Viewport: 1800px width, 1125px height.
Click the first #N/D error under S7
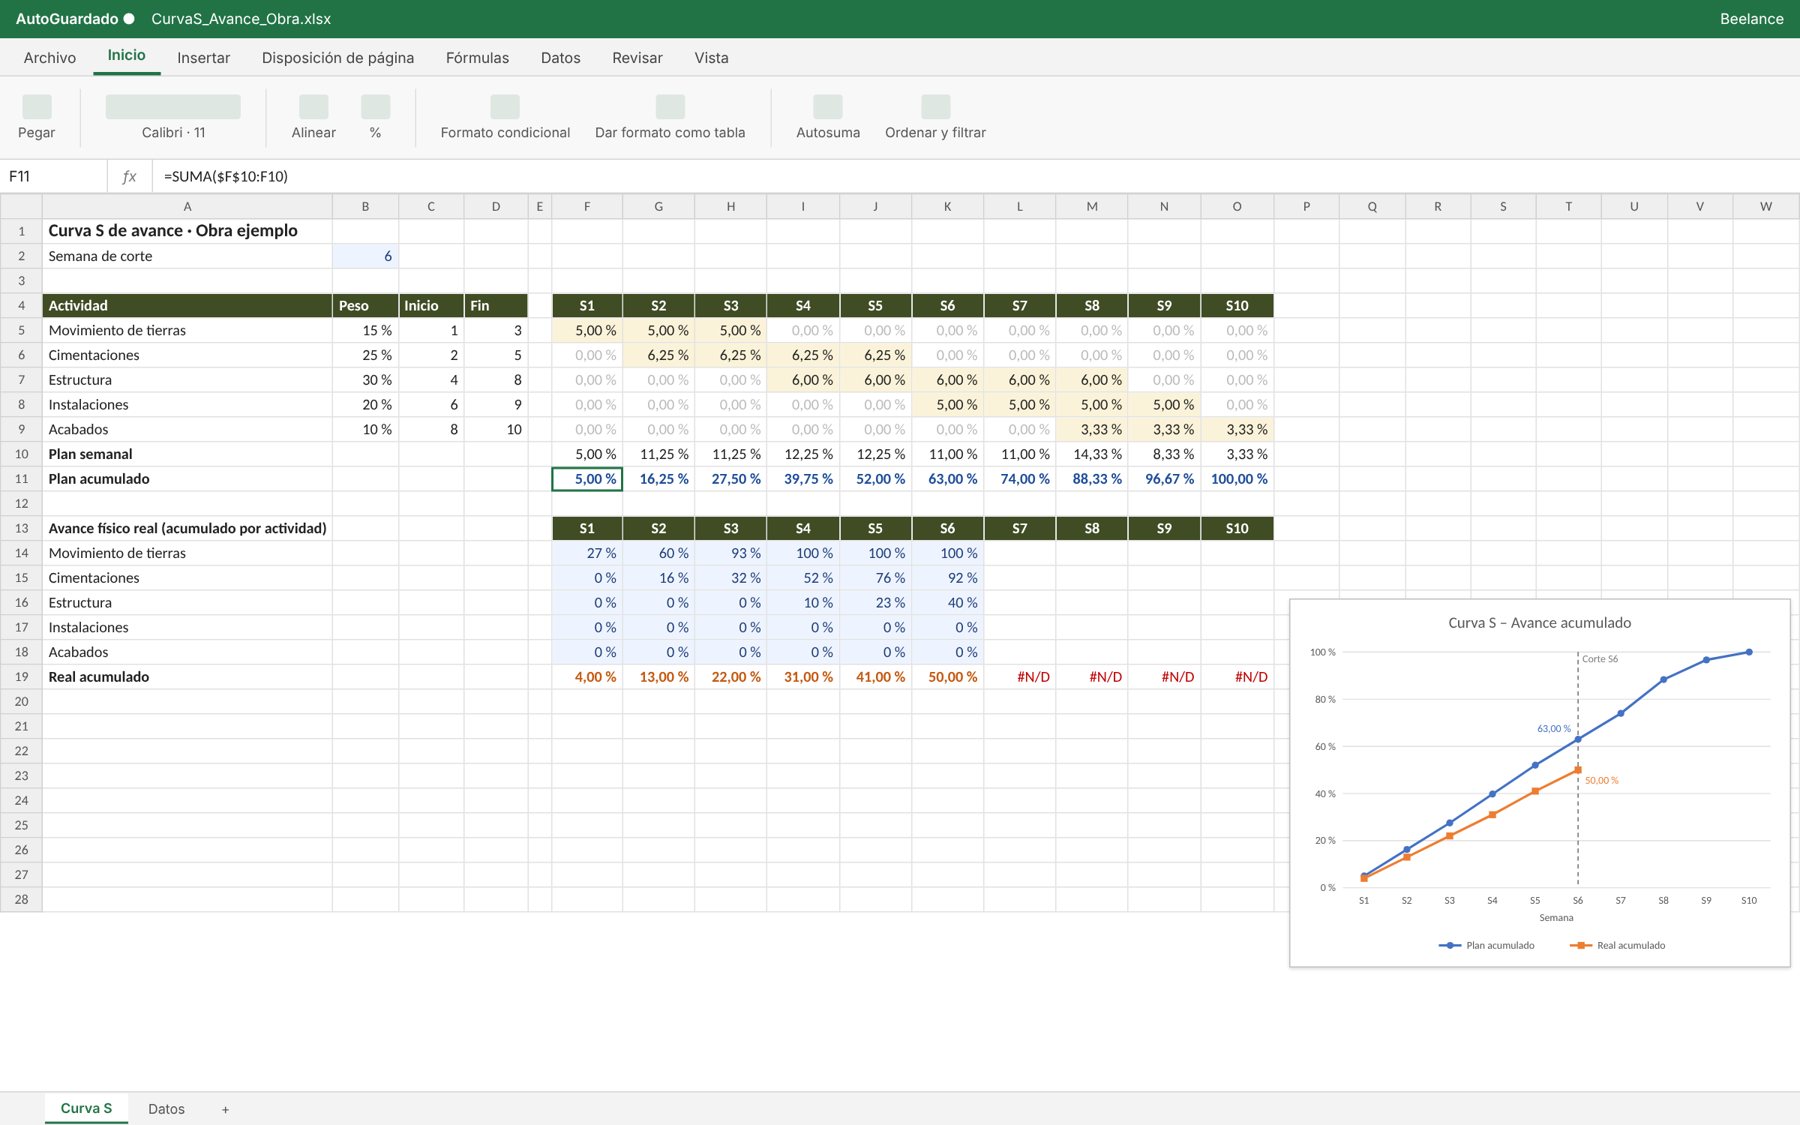pyautogui.click(x=1020, y=677)
